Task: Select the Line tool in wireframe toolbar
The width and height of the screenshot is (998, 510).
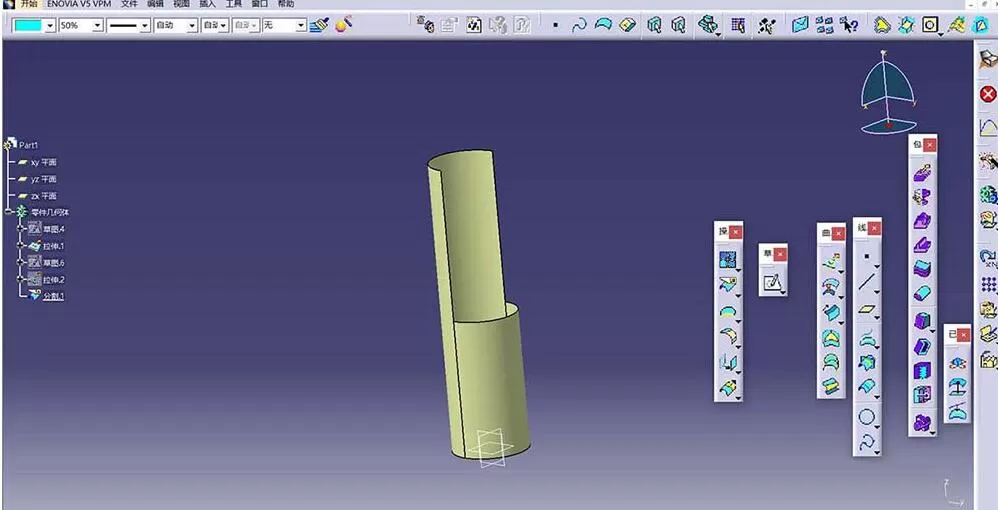Action: 867,282
